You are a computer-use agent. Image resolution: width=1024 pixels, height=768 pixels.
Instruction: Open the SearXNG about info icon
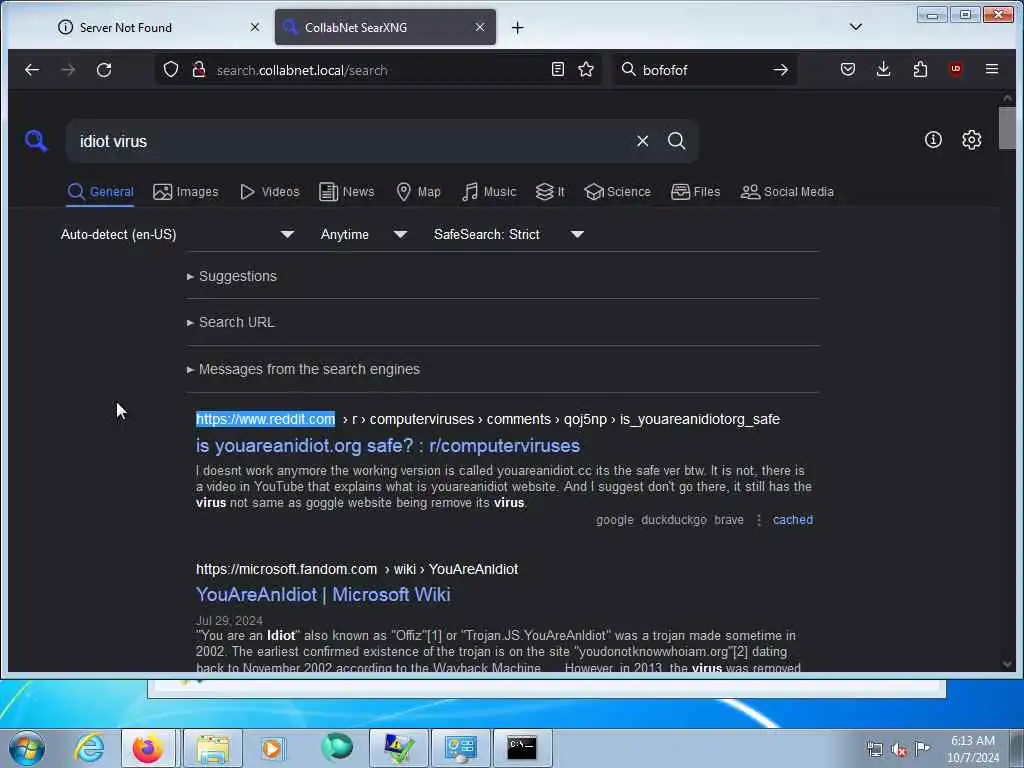click(x=933, y=140)
